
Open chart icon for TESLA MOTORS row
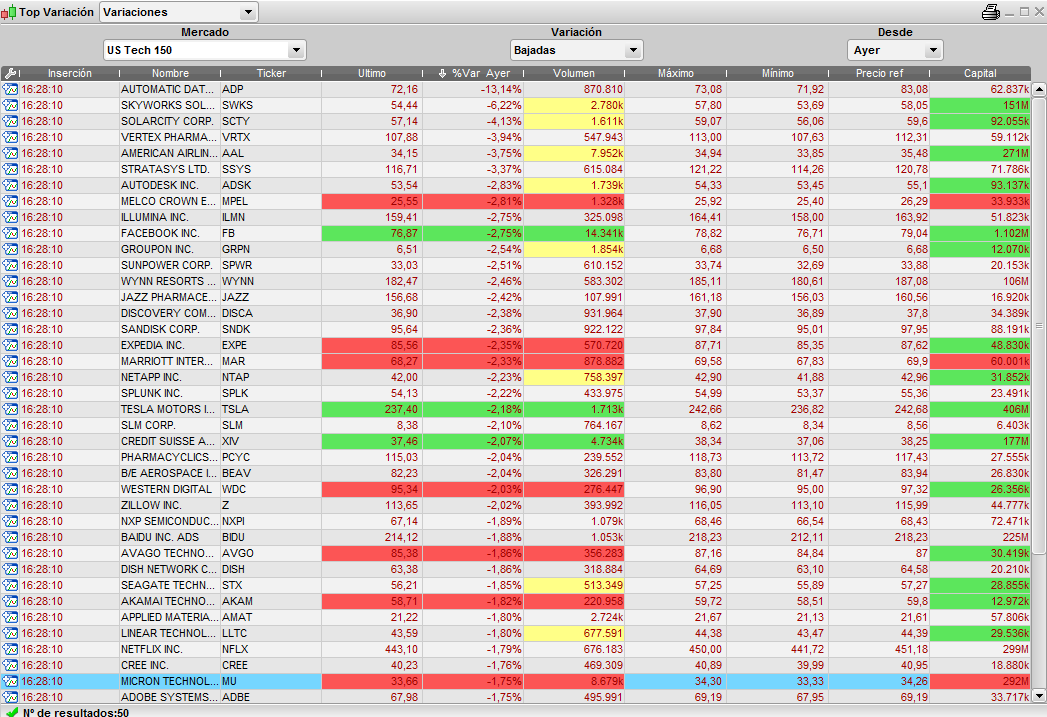tap(10, 410)
